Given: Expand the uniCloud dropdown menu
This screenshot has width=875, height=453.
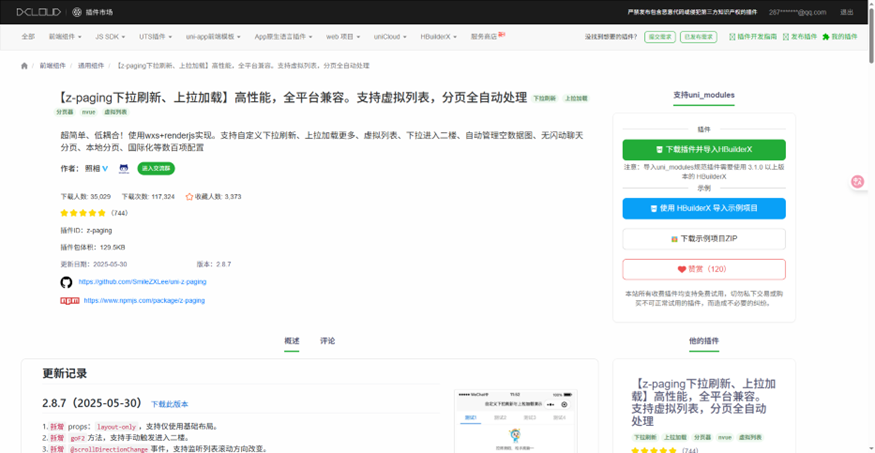Looking at the screenshot, I should pos(390,36).
